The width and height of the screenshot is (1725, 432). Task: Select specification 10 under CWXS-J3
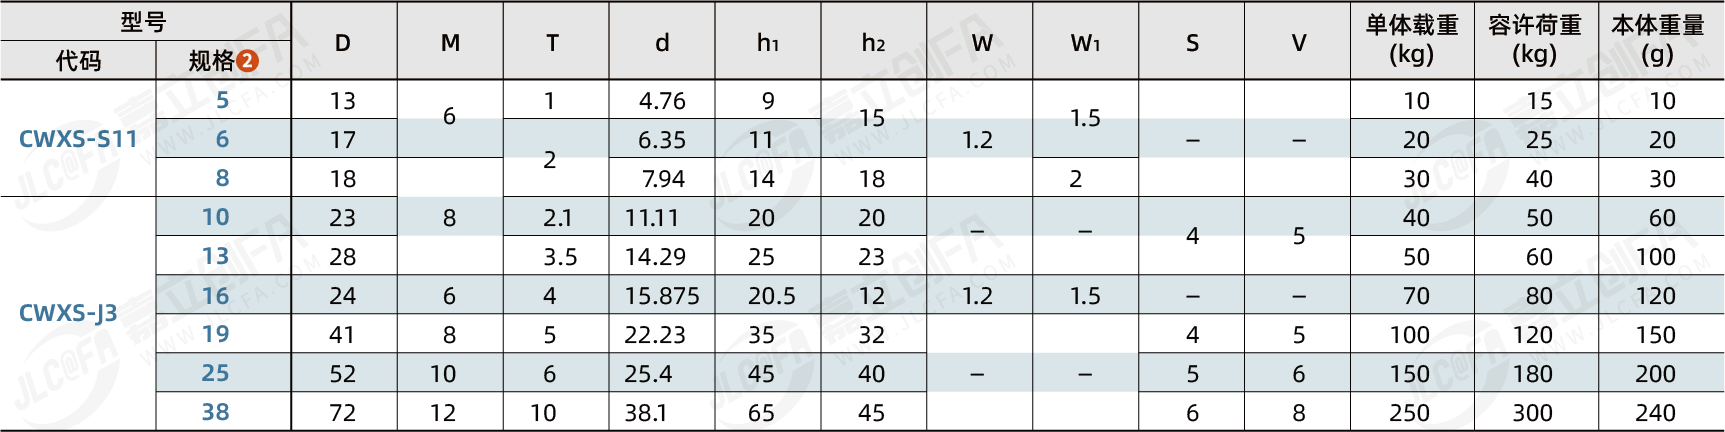[x=216, y=217]
